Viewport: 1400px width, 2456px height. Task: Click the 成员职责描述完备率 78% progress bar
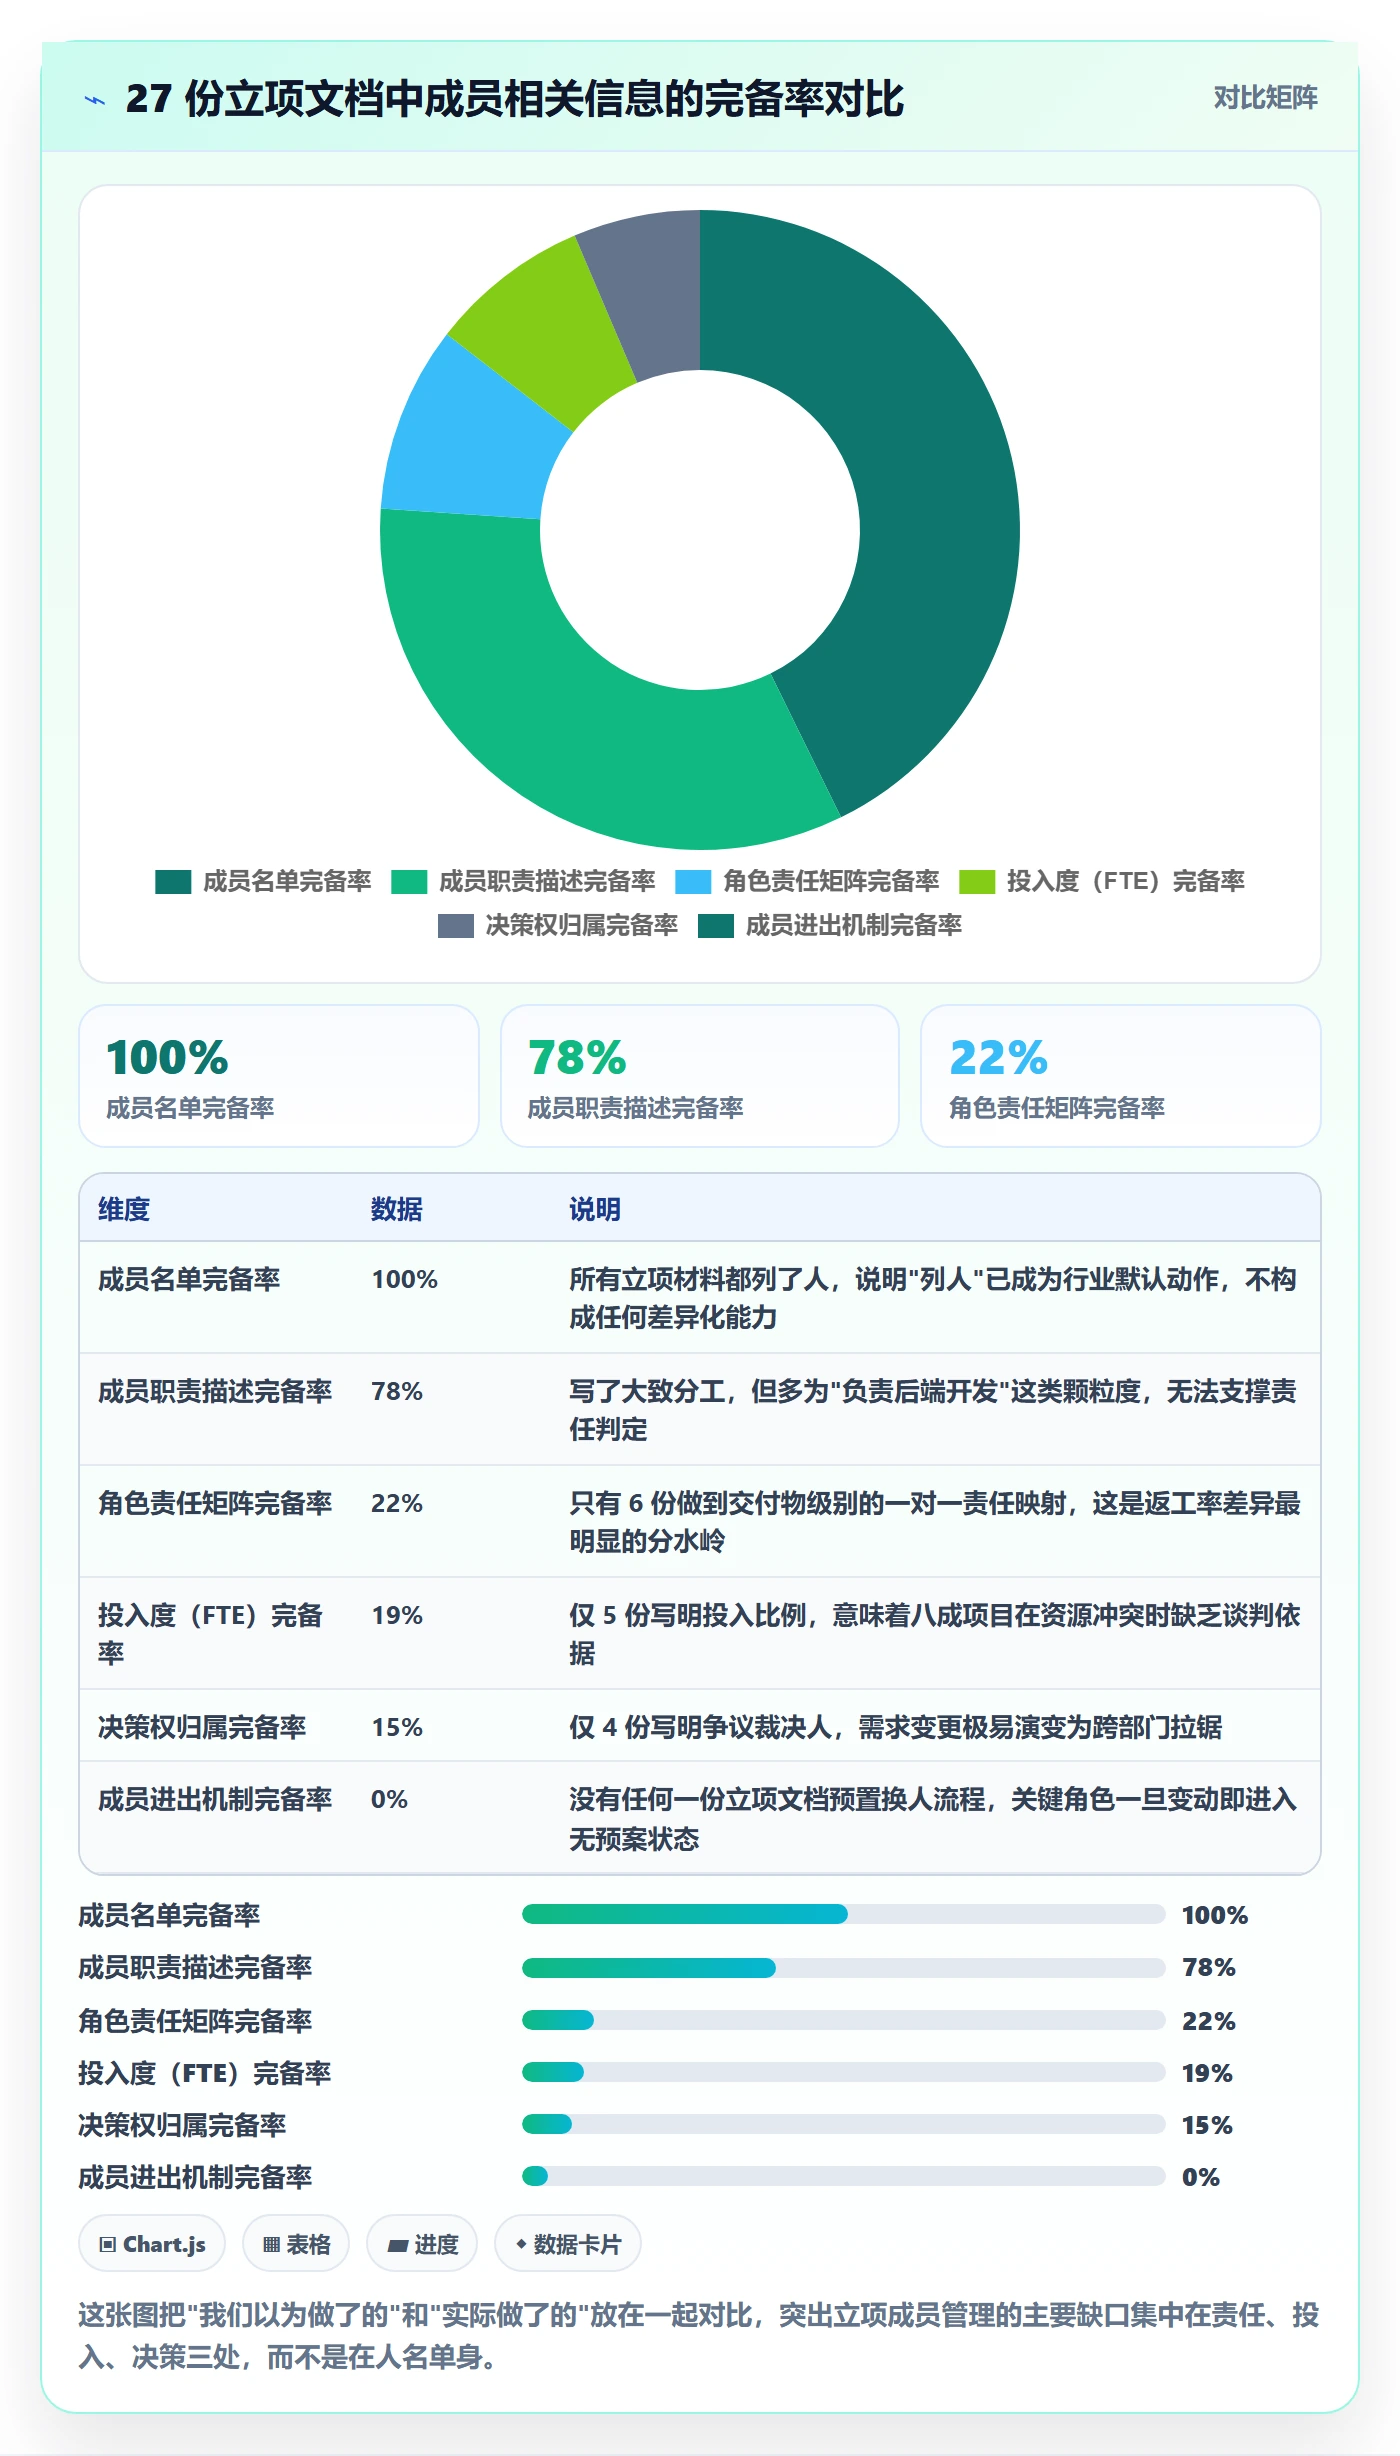pyautogui.click(x=843, y=1967)
